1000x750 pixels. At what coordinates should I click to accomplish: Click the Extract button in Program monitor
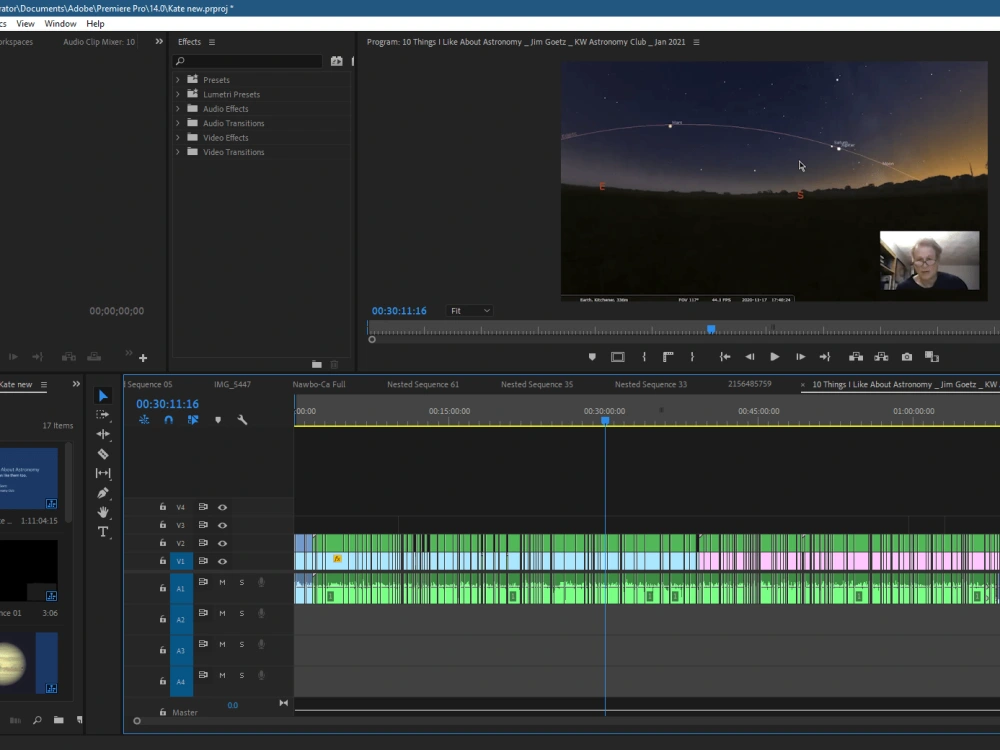[881, 357]
